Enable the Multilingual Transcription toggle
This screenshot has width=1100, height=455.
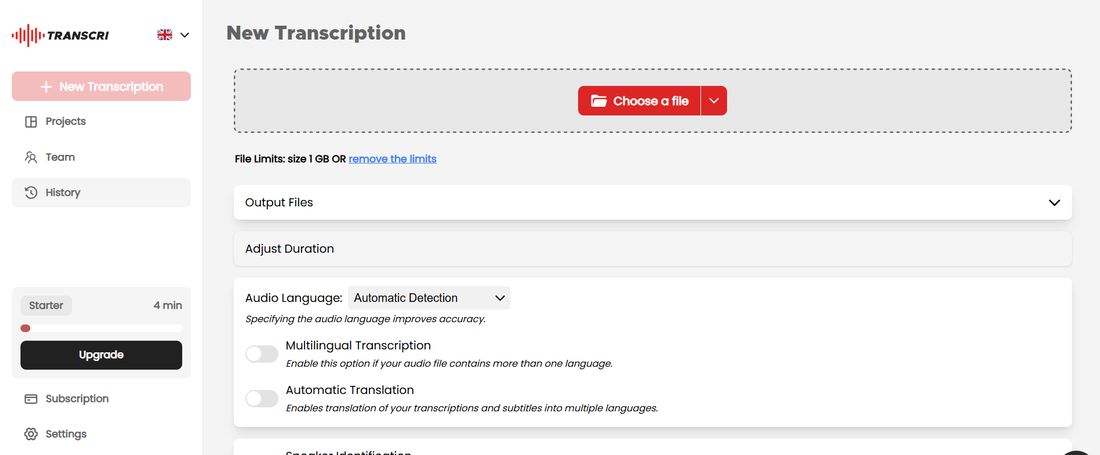[x=261, y=354]
